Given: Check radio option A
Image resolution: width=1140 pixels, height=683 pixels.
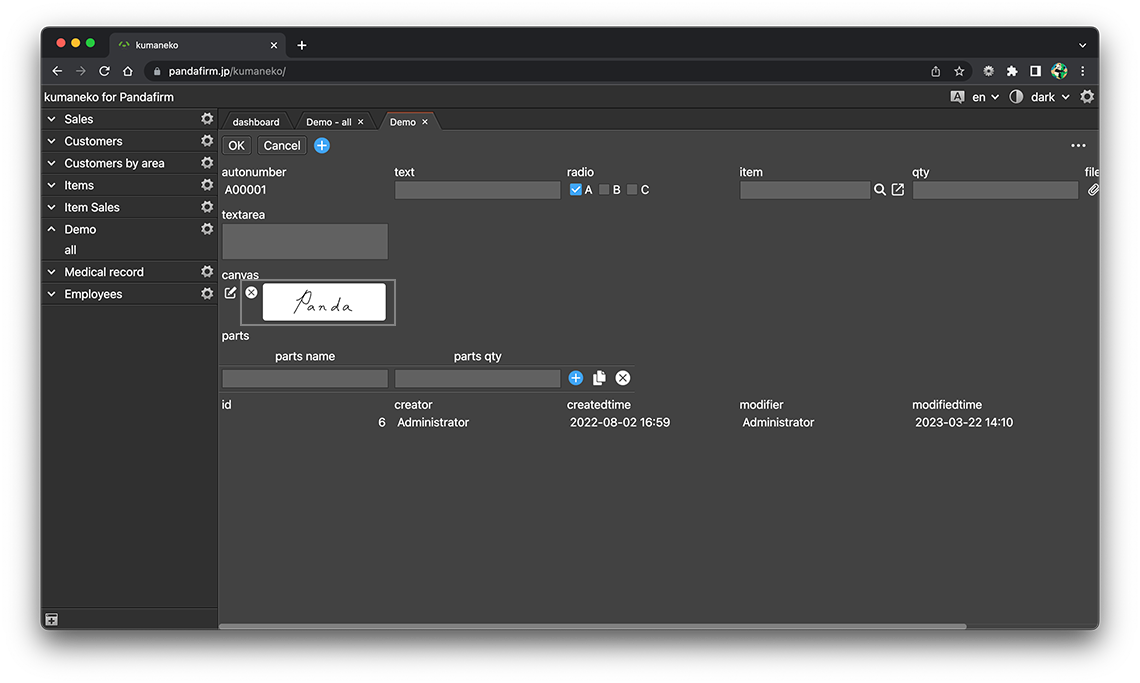Looking at the screenshot, I should coord(576,190).
